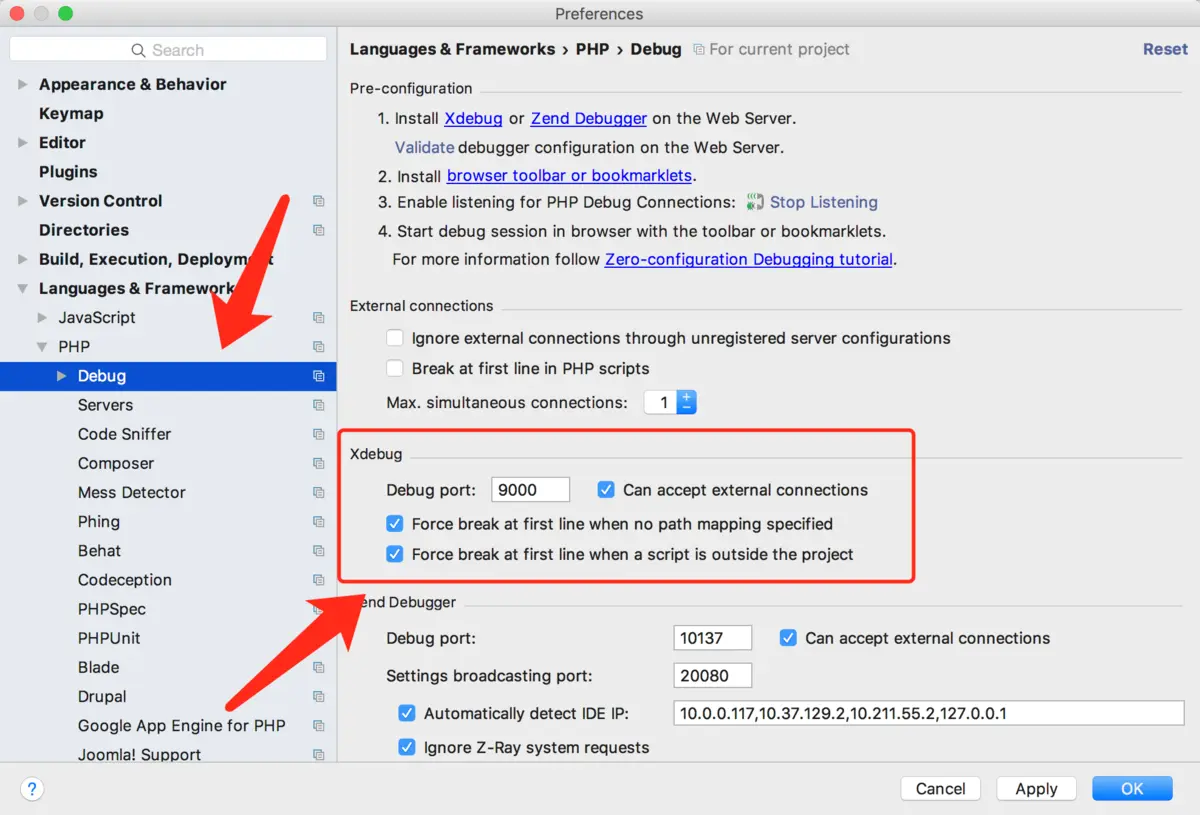The image size is (1200, 815).
Task: Click Reset link at top right
Action: (x=1165, y=49)
